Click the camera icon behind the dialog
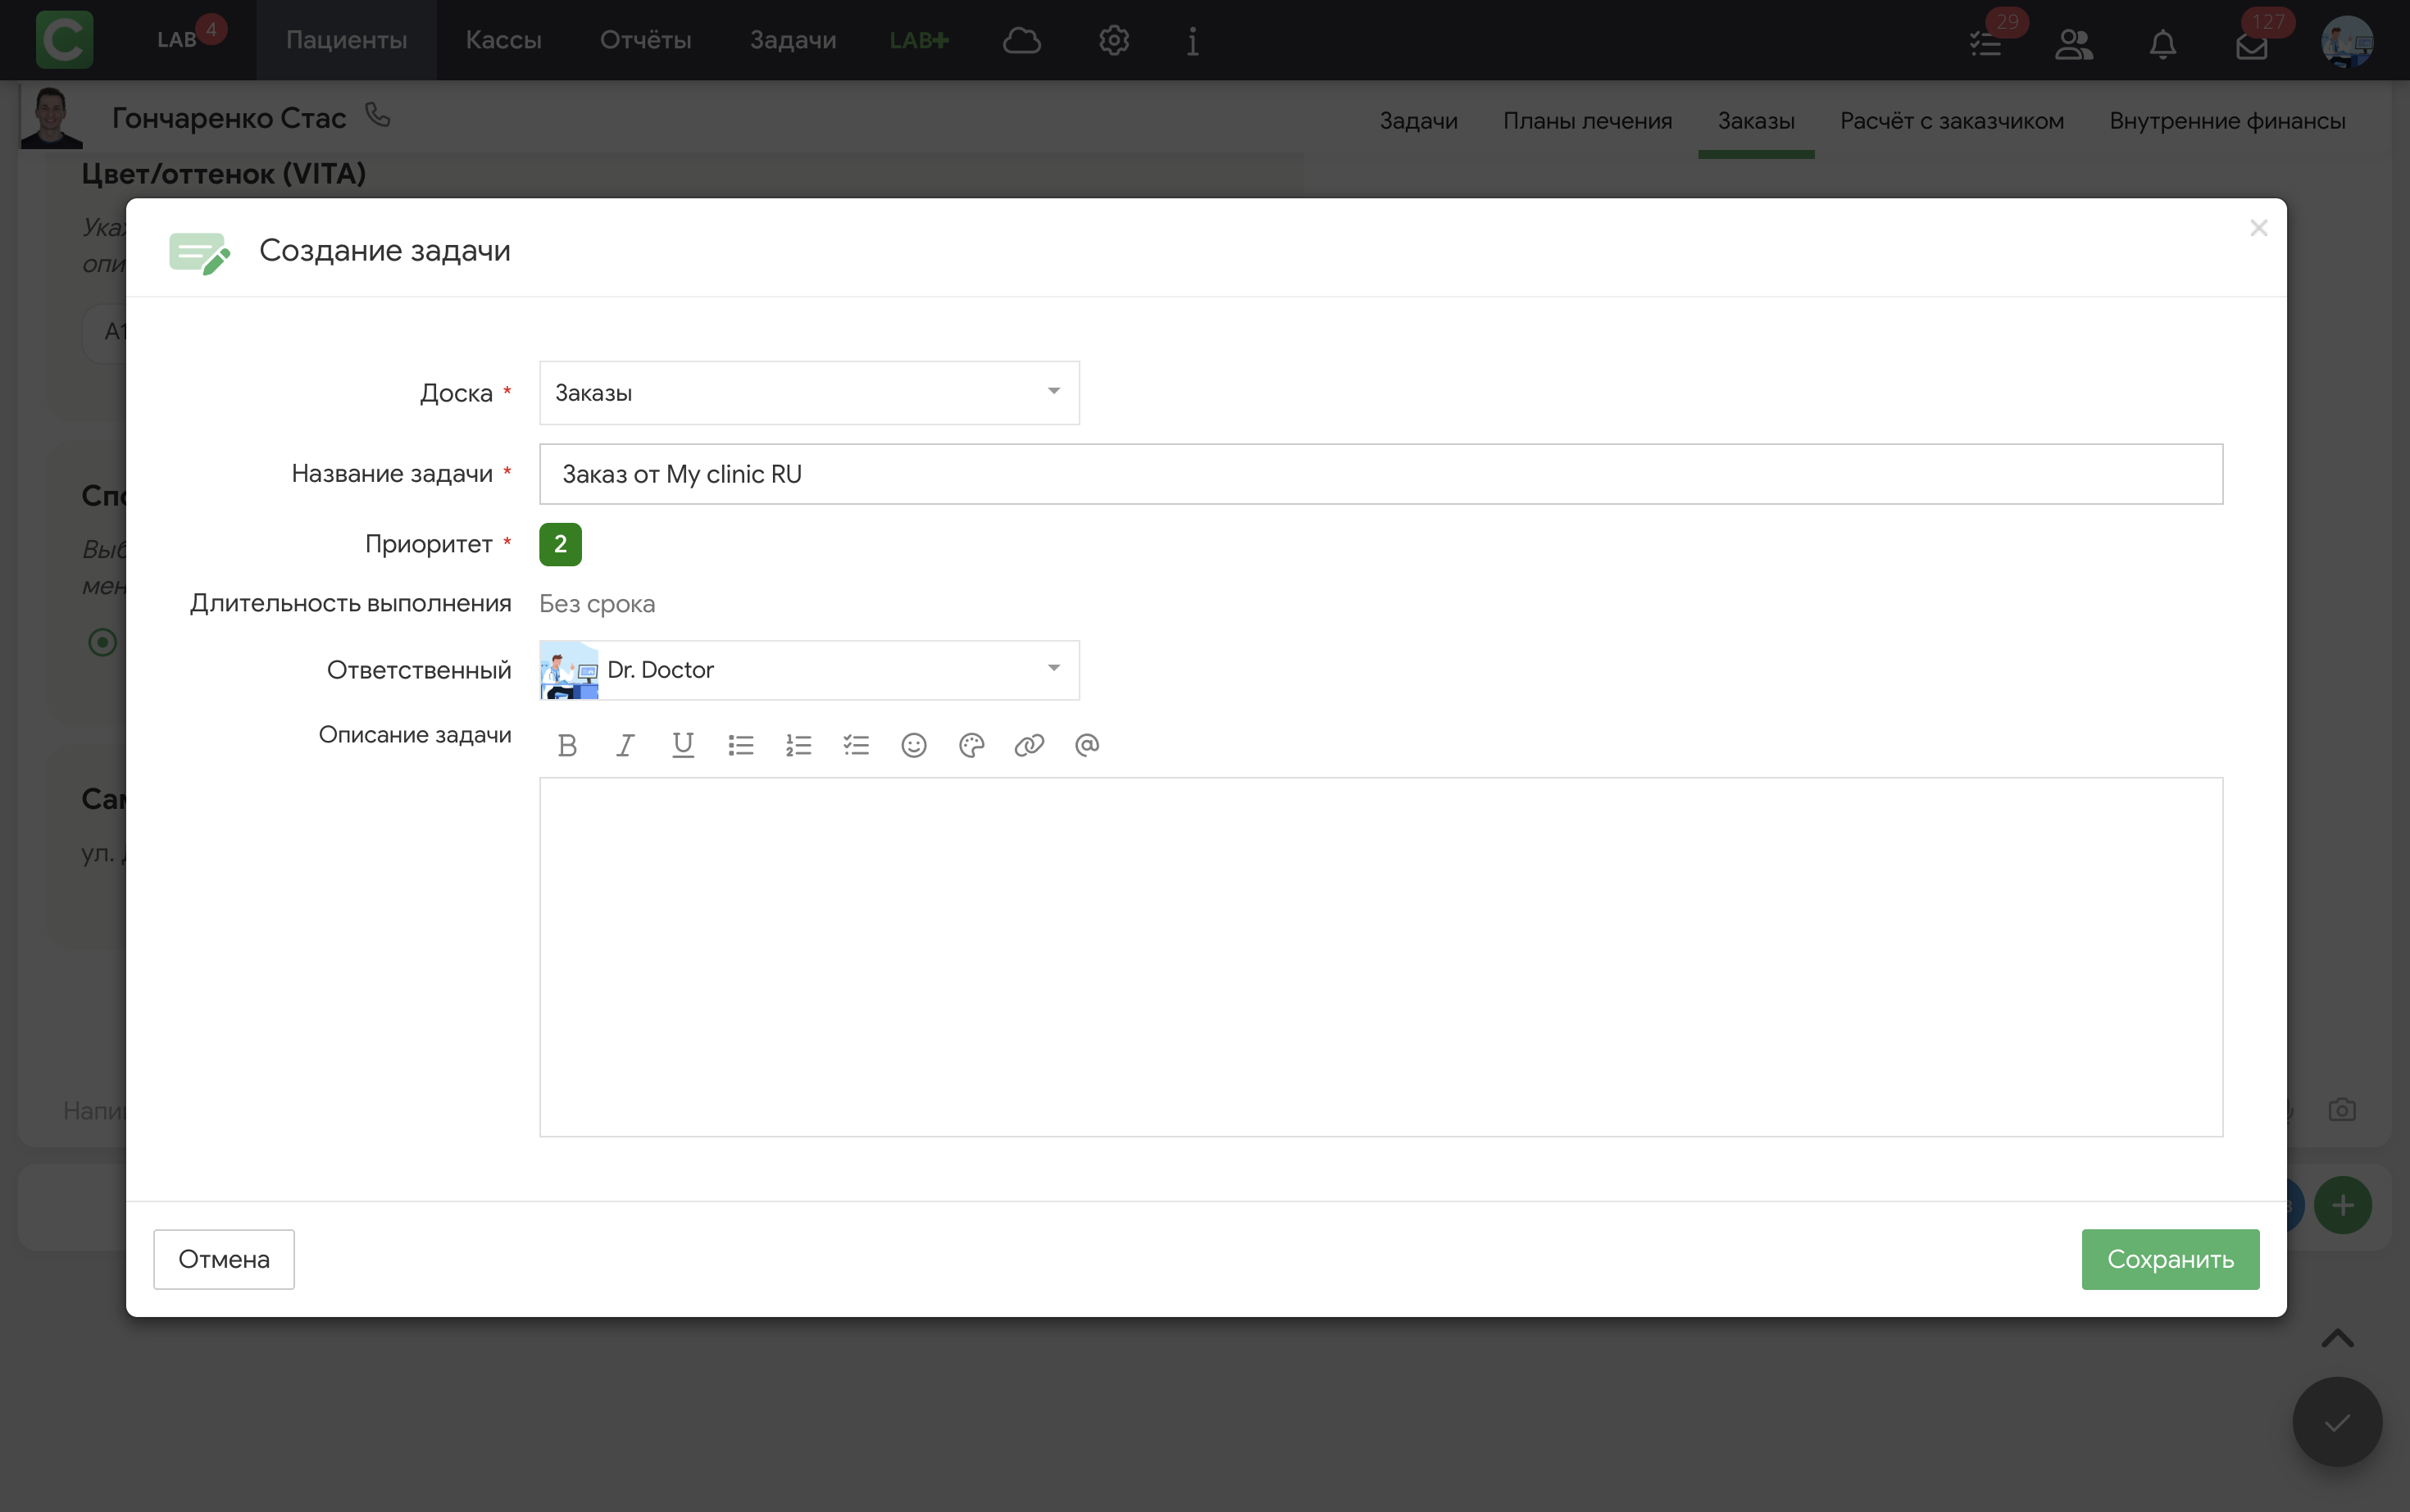2410x1512 pixels. 2342,1110
